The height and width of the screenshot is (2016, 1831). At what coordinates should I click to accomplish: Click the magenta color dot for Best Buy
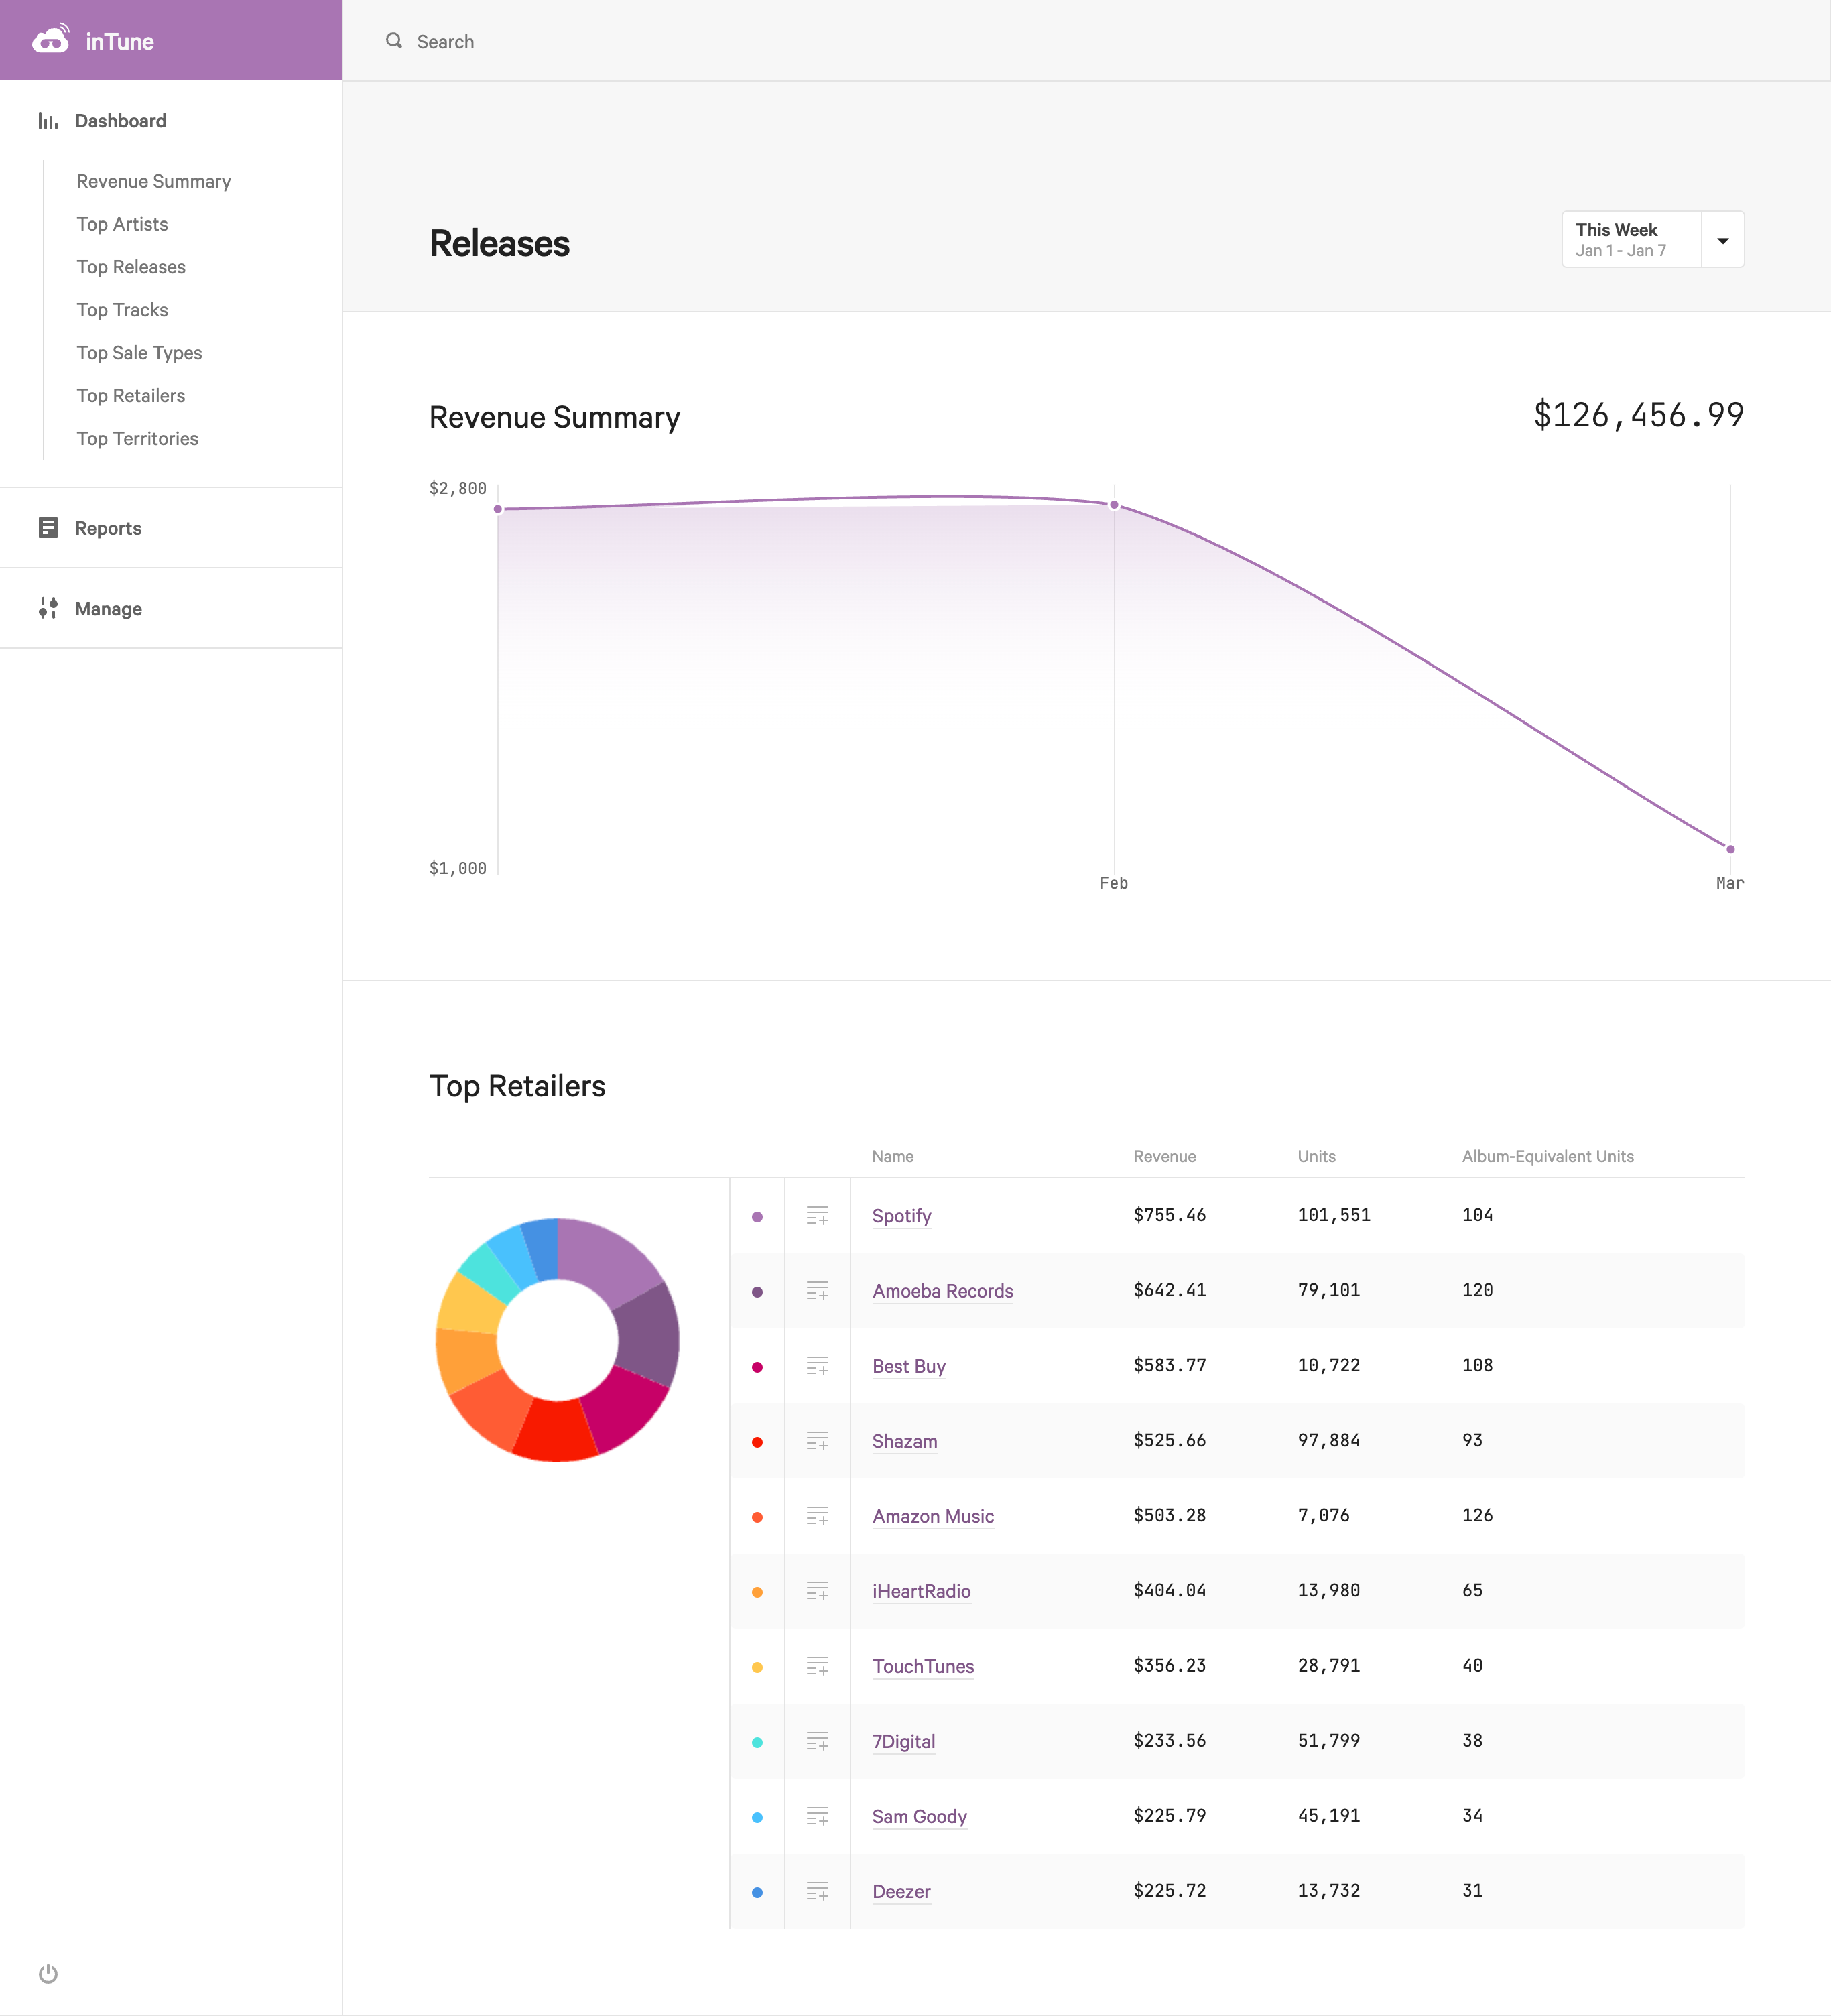757,1367
